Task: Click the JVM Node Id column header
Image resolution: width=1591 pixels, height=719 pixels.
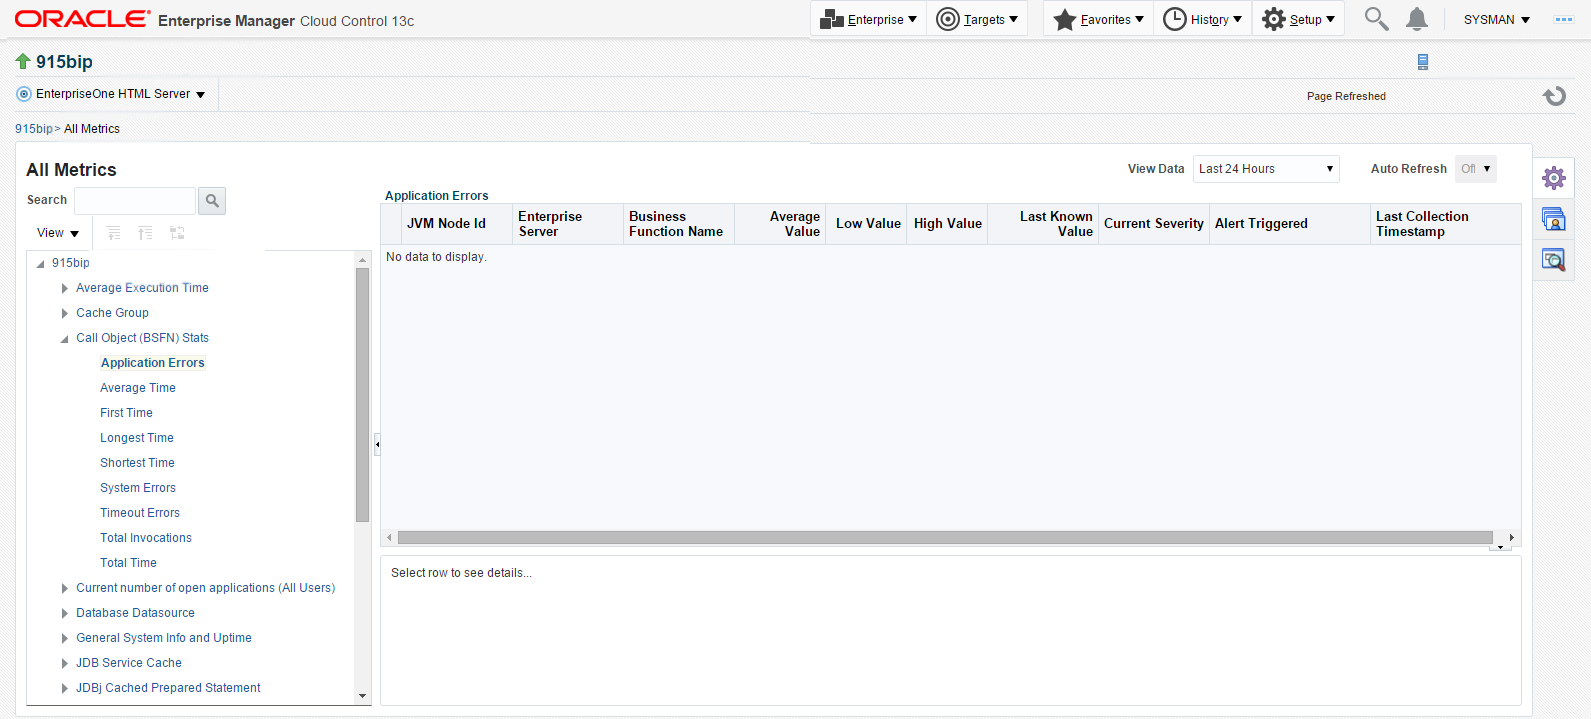Action: tap(456, 224)
